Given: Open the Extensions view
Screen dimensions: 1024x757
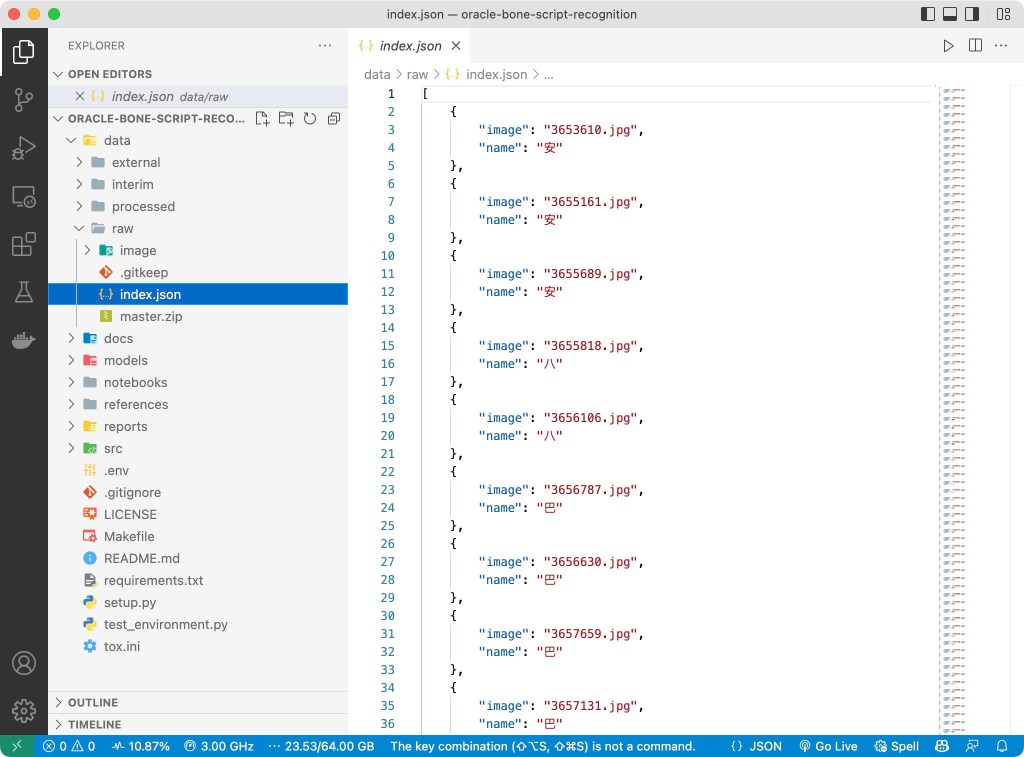Looking at the screenshot, I should pos(23,244).
